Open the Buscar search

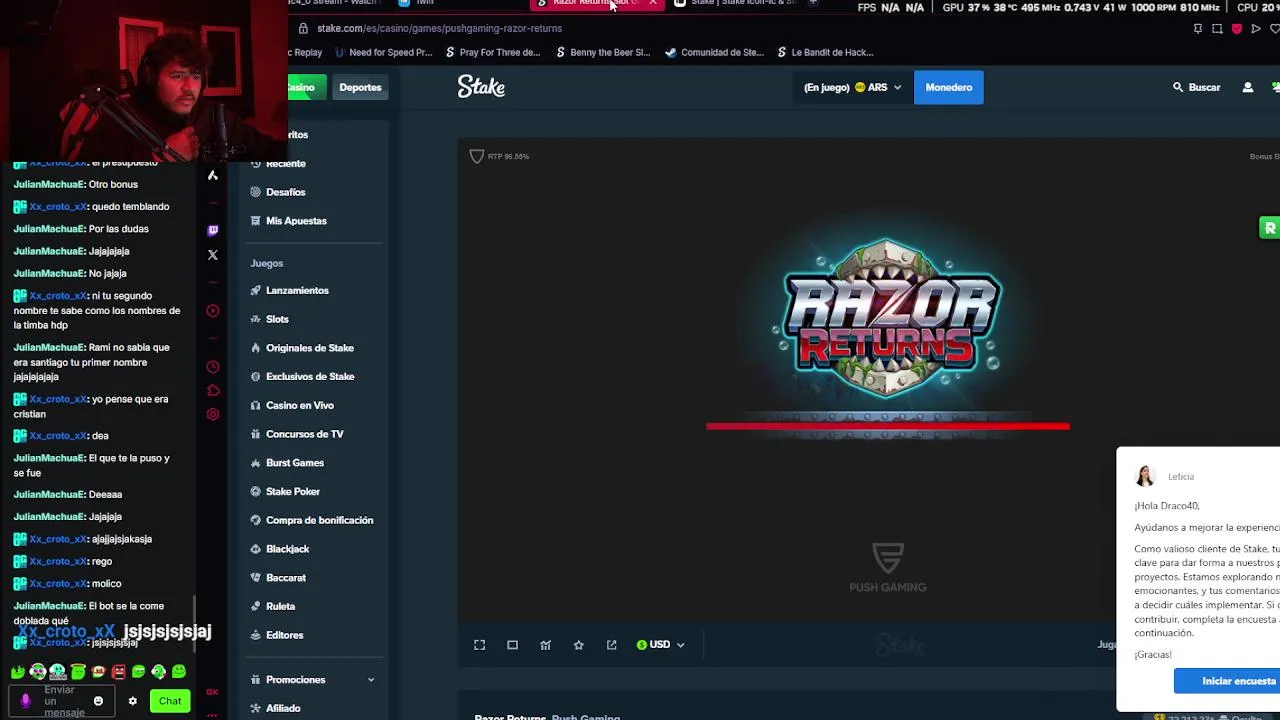1196,87
